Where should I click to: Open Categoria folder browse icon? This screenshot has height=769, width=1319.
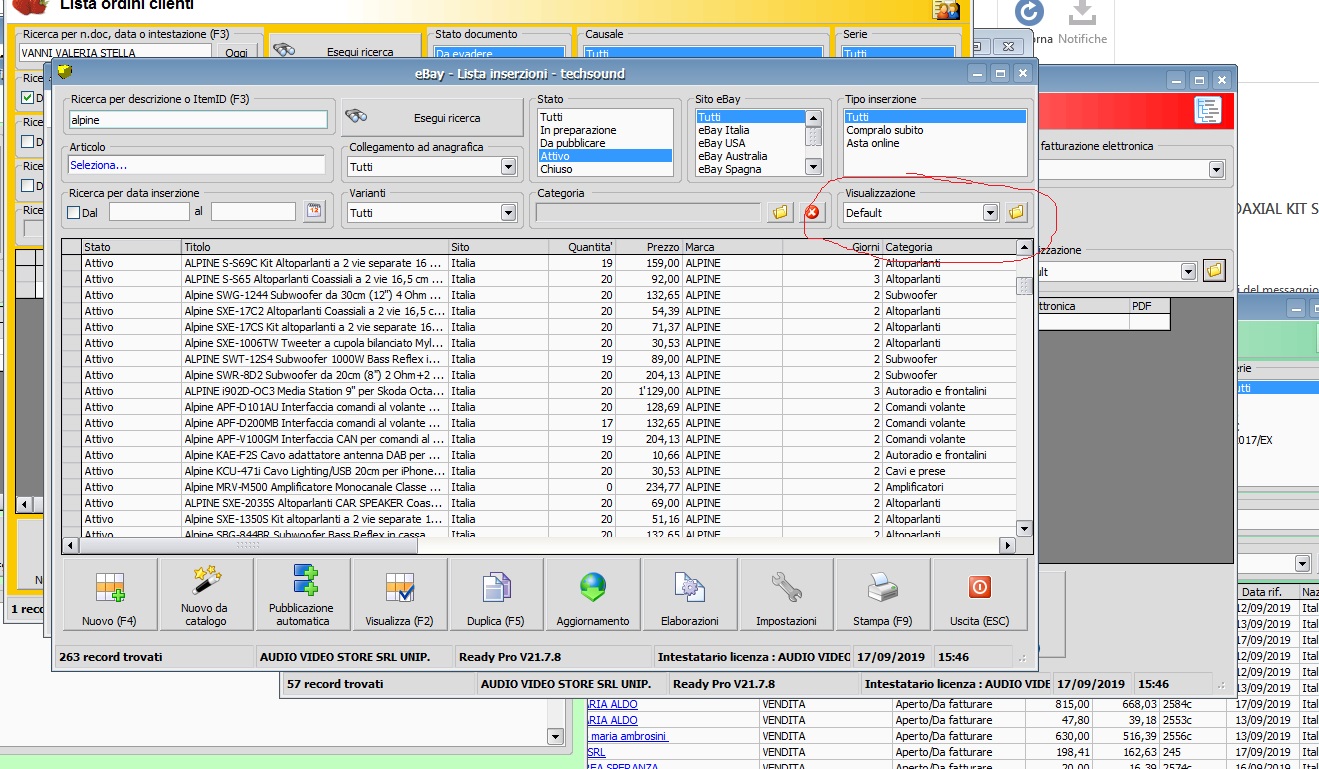pyautogui.click(x=780, y=212)
